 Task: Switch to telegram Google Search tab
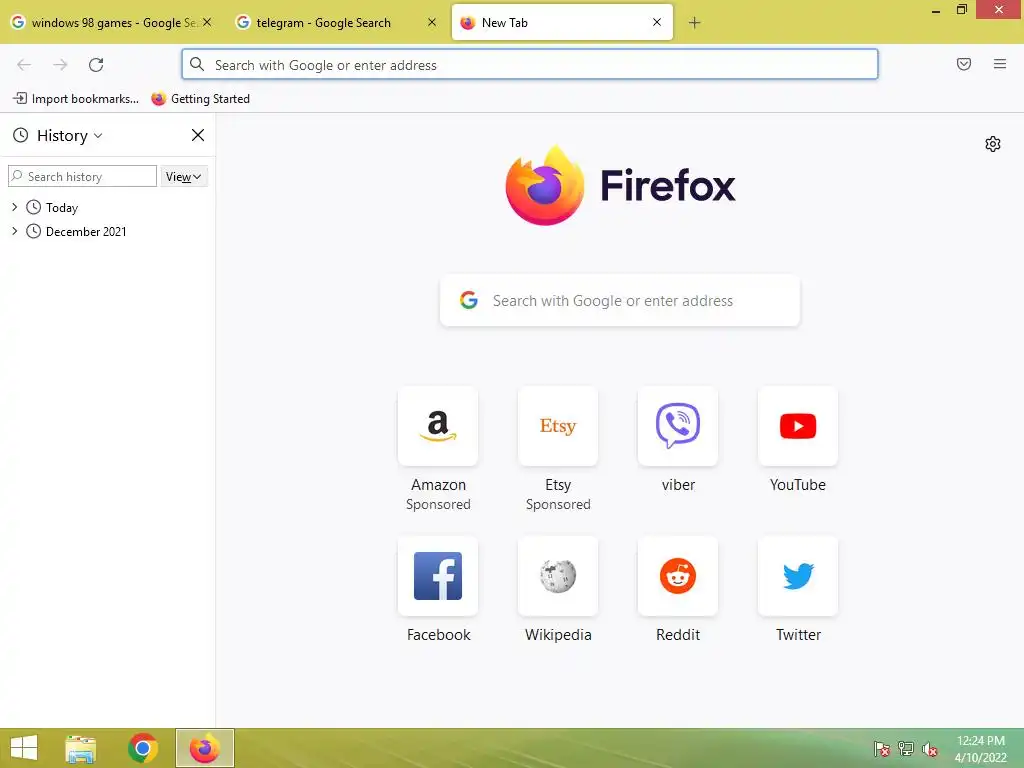336,23
